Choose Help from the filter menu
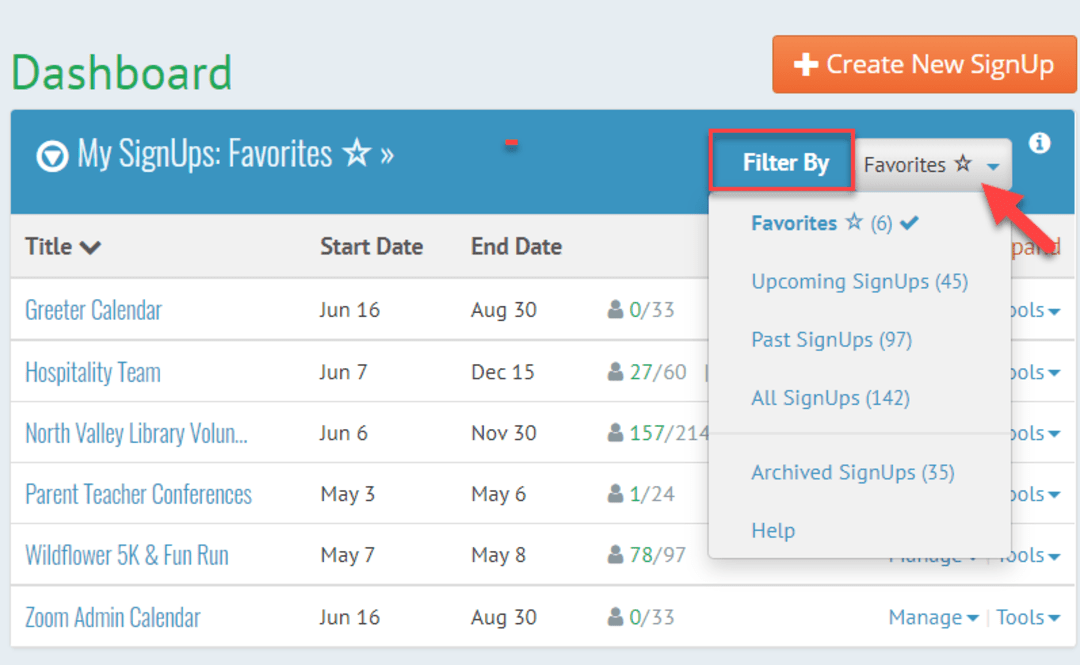This screenshot has width=1080, height=665. pos(773,530)
